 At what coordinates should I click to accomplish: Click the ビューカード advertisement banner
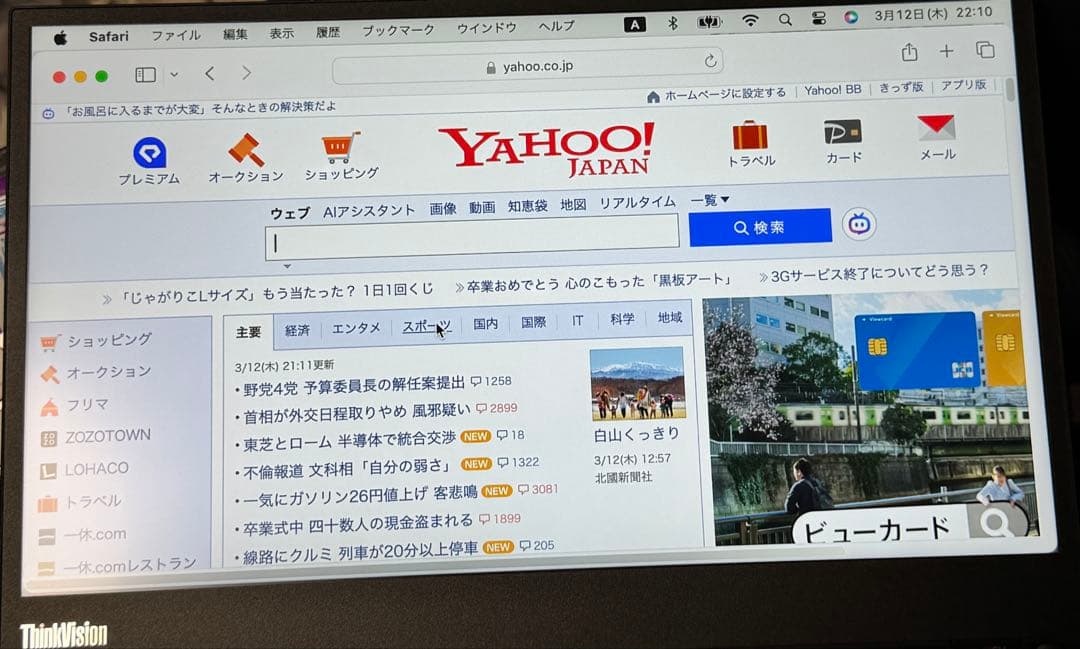[x=868, y=419]
